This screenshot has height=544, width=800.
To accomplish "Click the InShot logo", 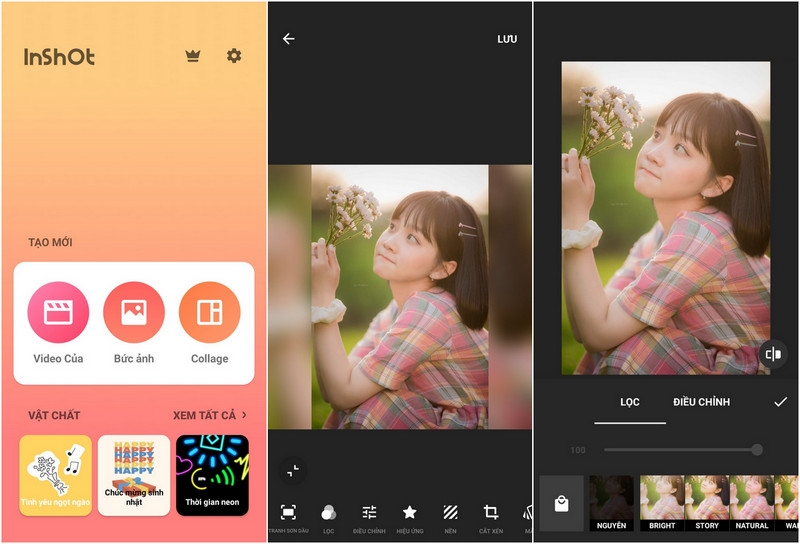I will [59, 57].
